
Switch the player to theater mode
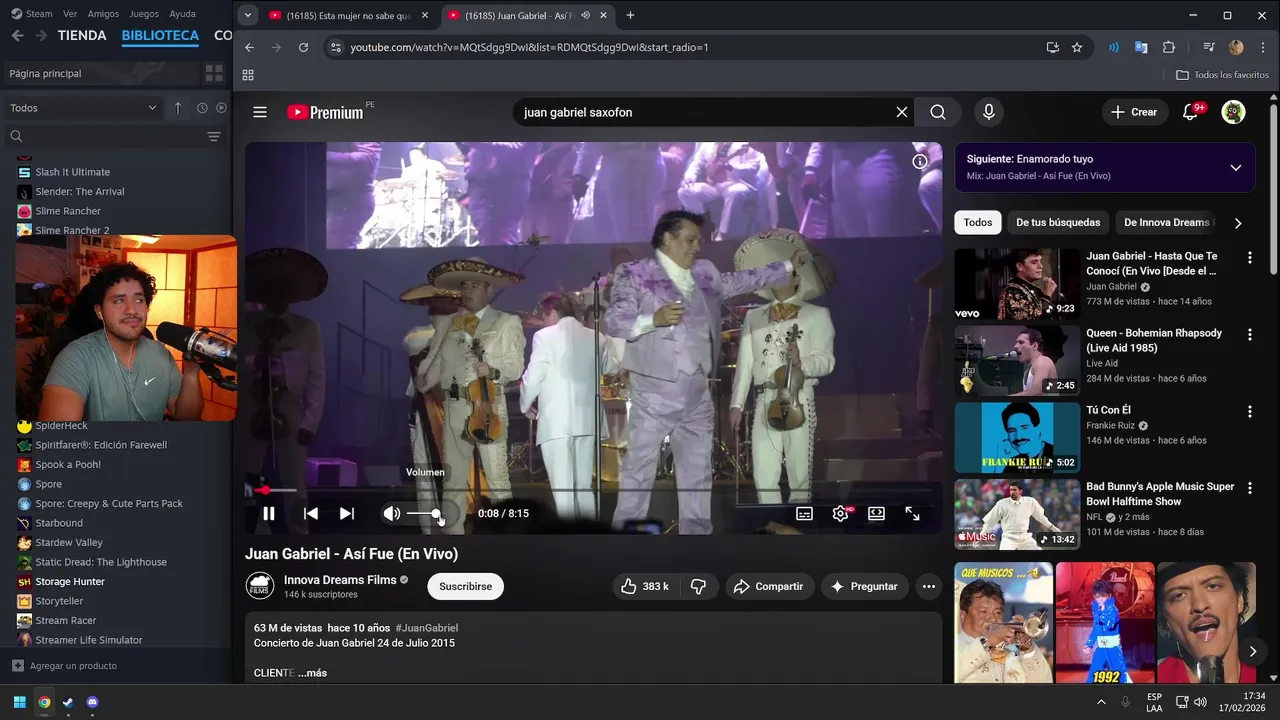(876, 513)
